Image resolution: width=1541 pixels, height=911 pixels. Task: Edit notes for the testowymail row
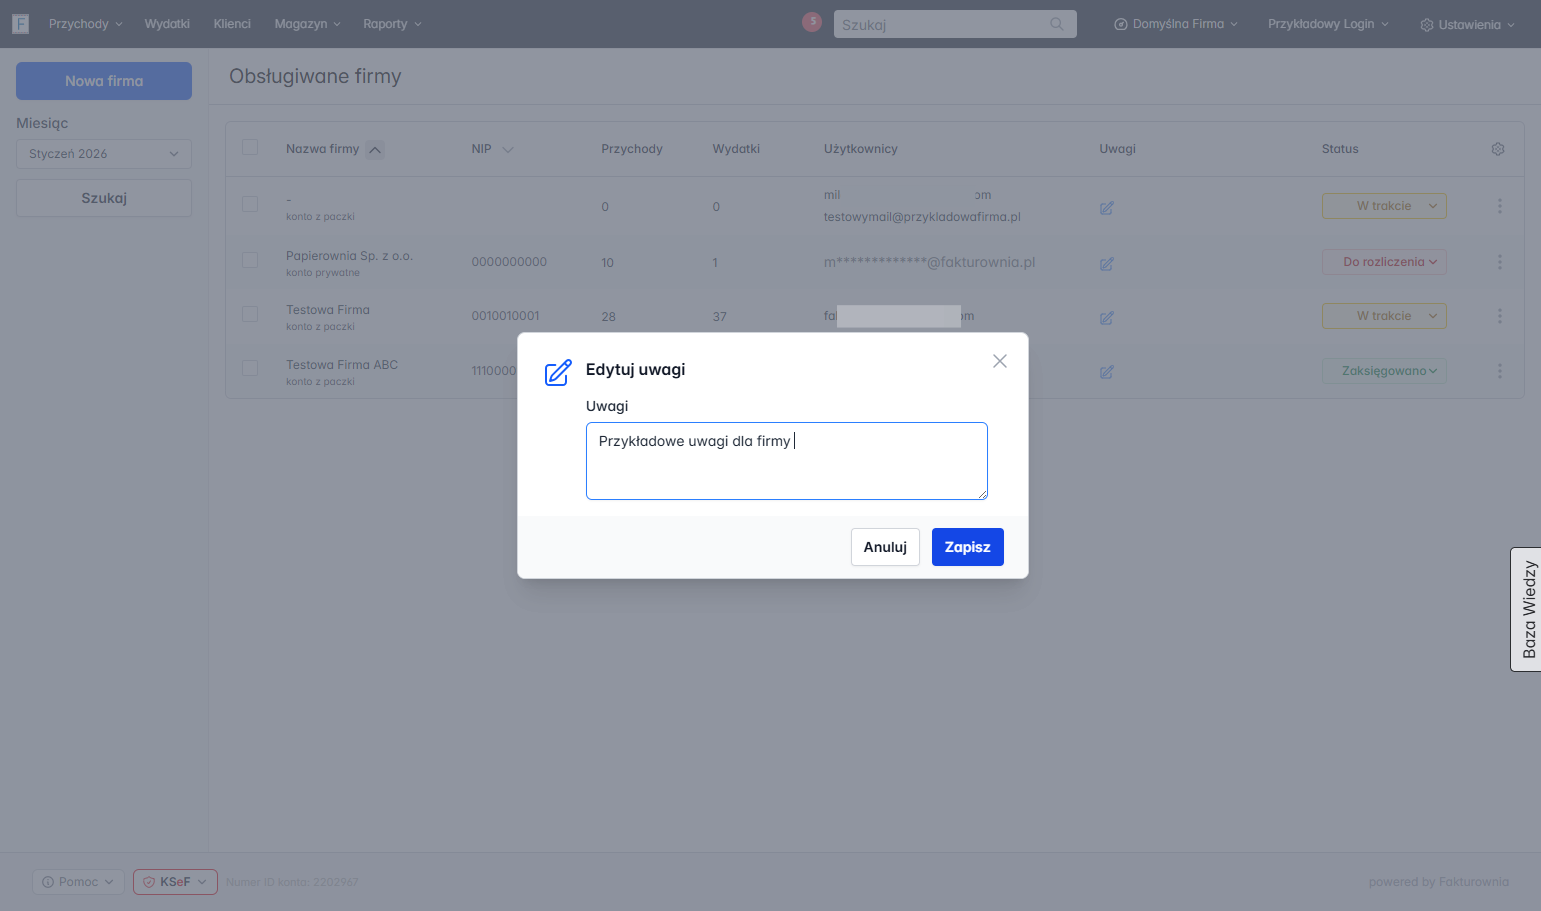[1107, 208]
